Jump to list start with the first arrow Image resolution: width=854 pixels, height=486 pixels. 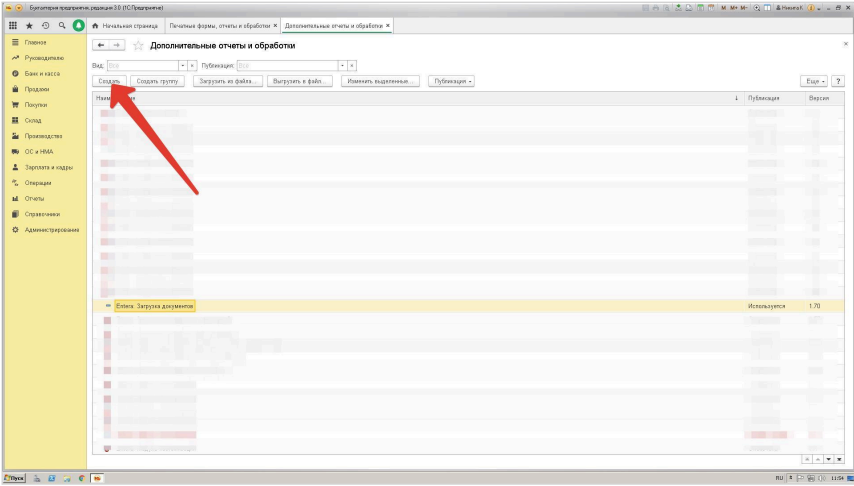pos(807,459)
